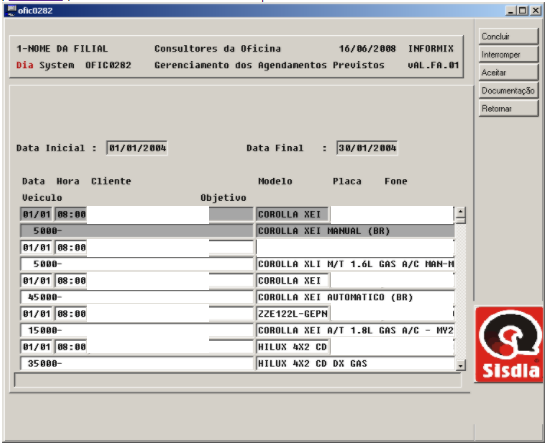
Task: Click the Fone column header
Action: point(396,181)
